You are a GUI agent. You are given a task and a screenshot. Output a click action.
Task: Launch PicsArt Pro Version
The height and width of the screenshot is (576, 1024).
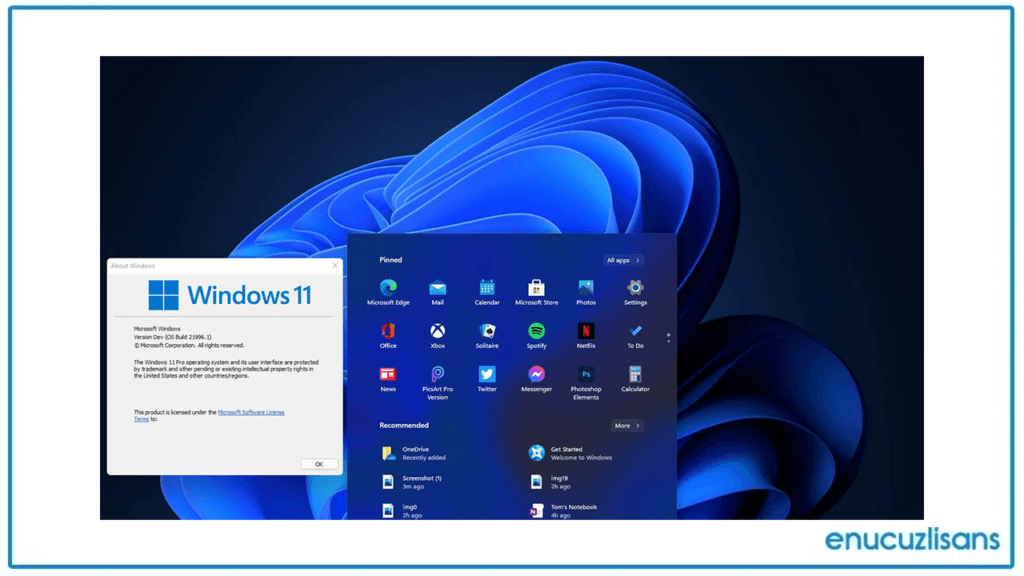[x=437, y=375]
